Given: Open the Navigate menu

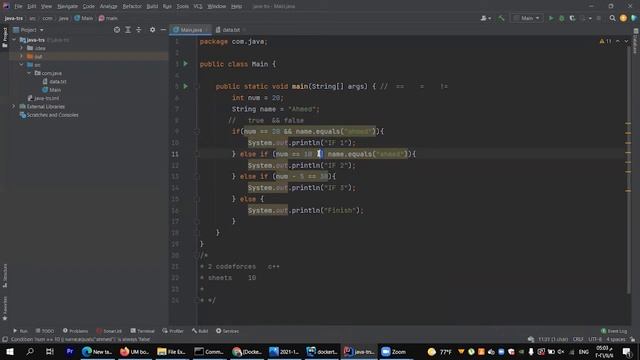Looking at the screenshot, I should (67, 7).
